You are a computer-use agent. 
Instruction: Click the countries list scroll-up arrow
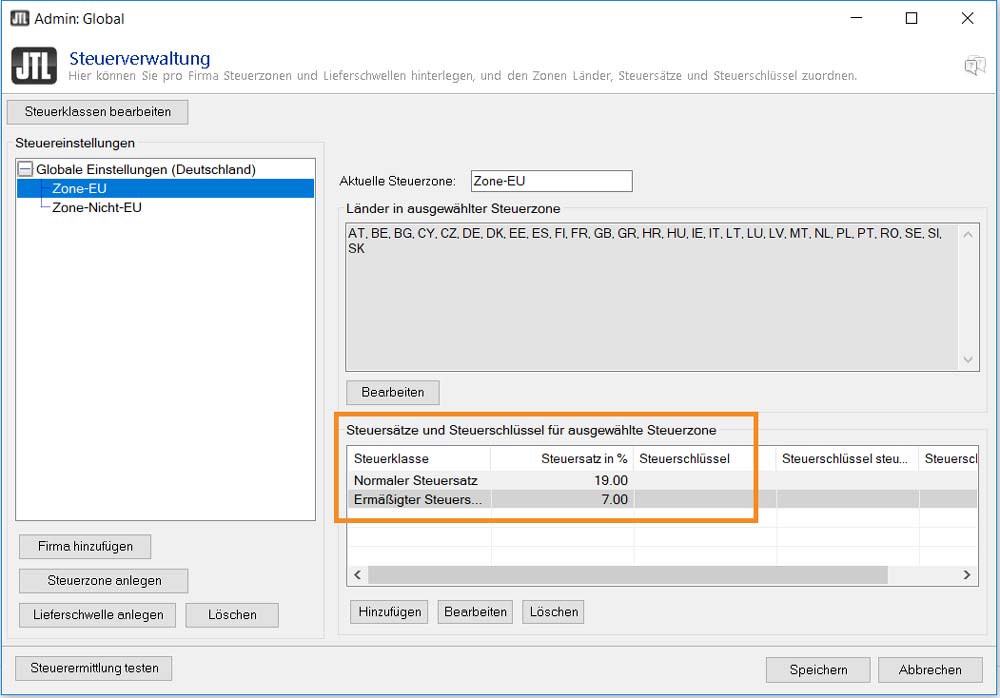click(967, 234)
